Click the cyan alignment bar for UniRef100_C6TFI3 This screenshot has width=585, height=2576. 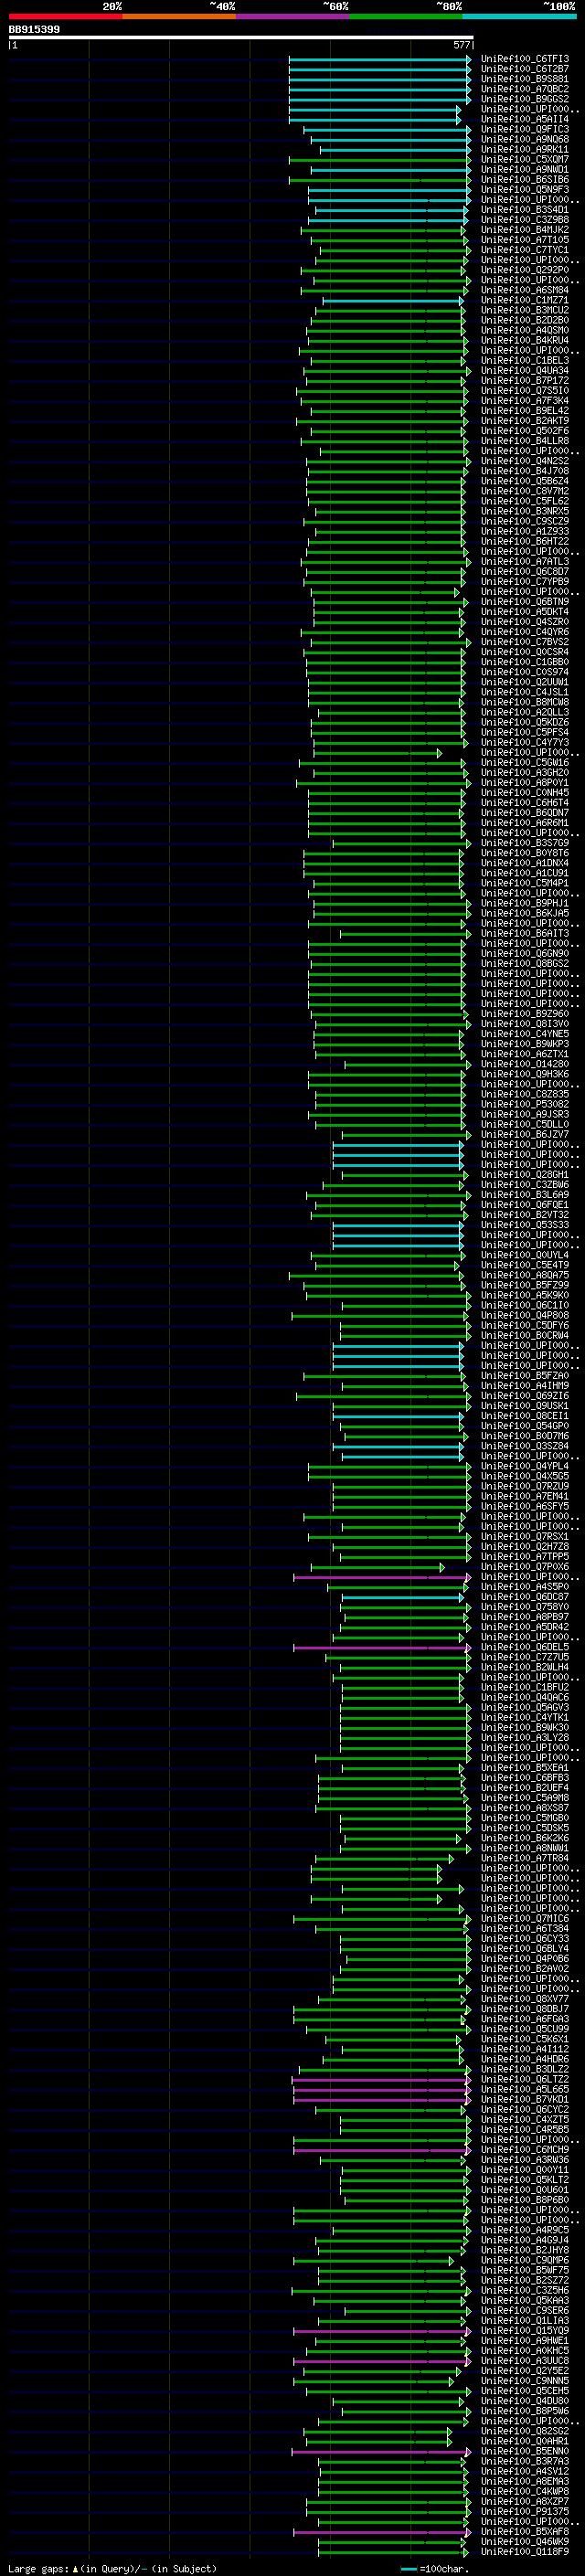(x=380, y=59)
